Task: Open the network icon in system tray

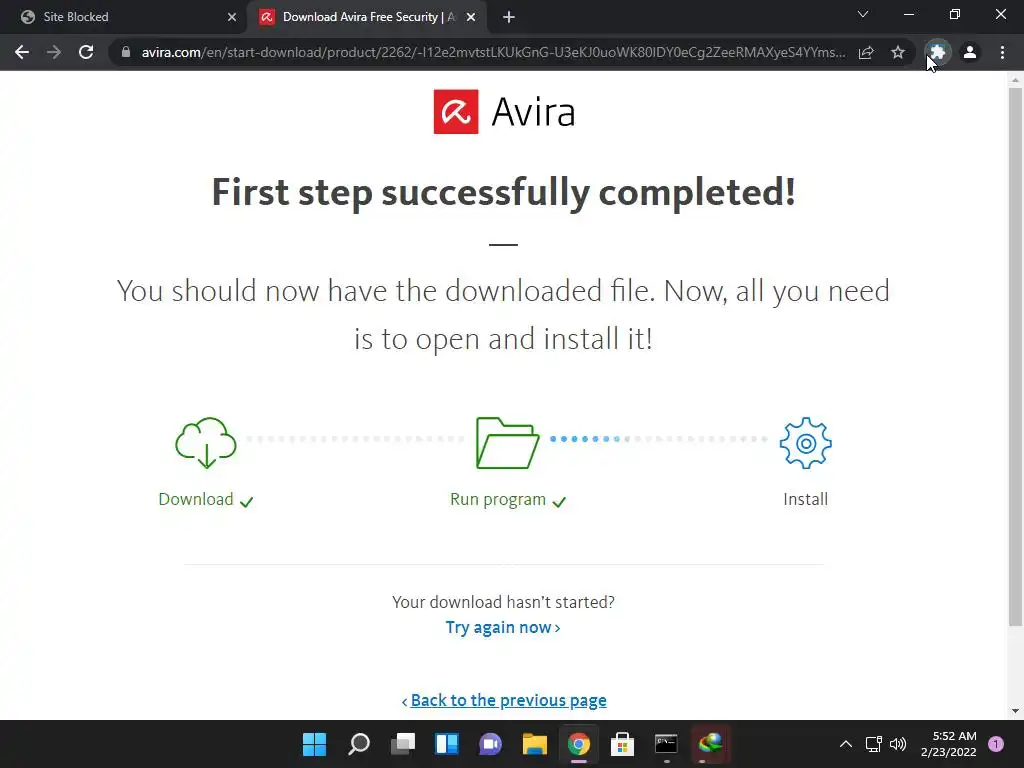Action: 873,743
